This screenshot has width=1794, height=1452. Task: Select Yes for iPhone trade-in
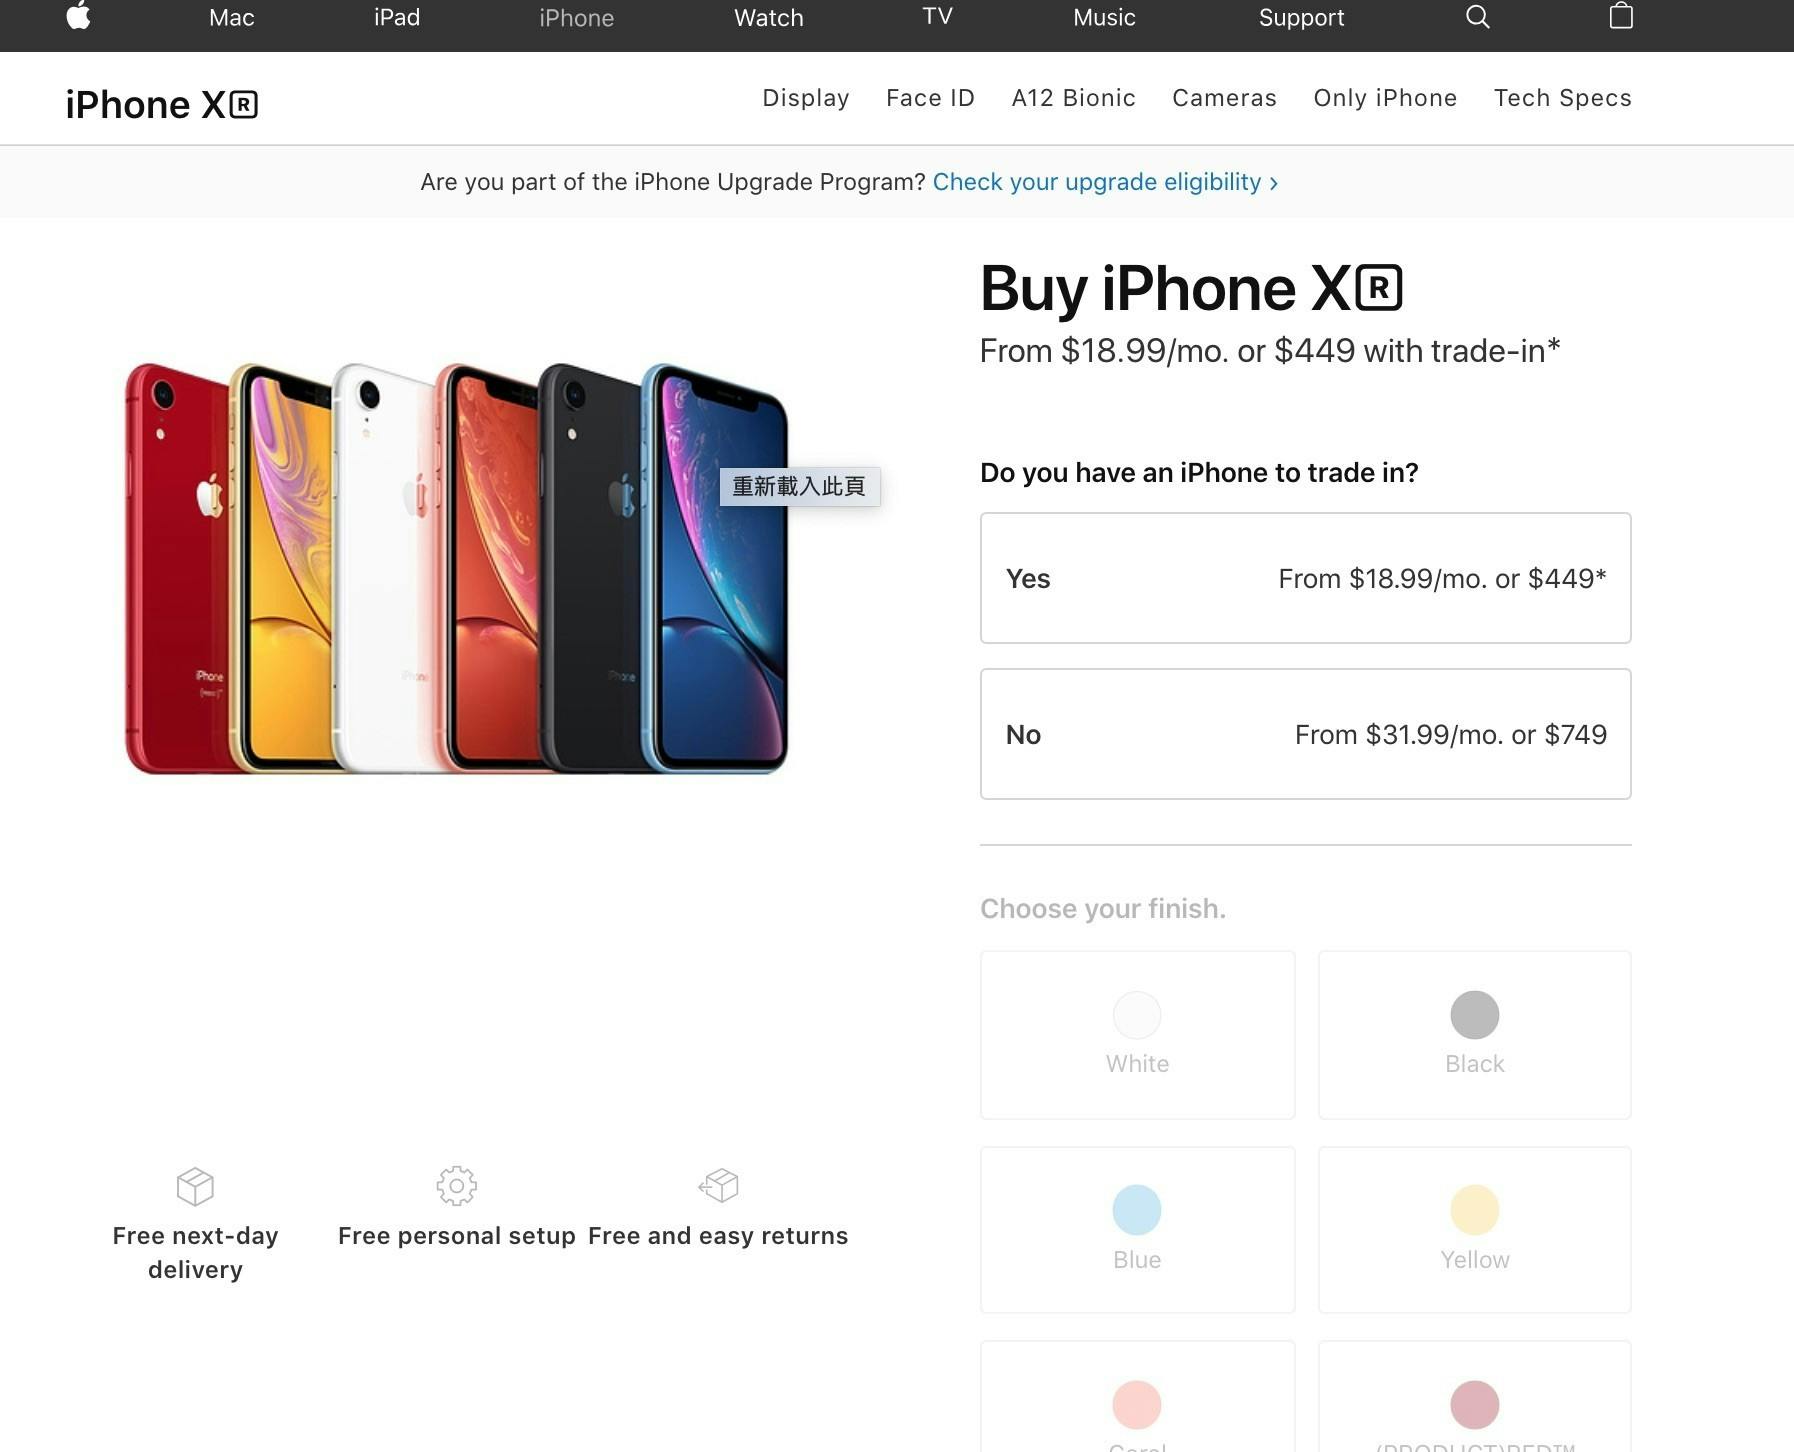pyautogui.click(x=1305, y=578)
